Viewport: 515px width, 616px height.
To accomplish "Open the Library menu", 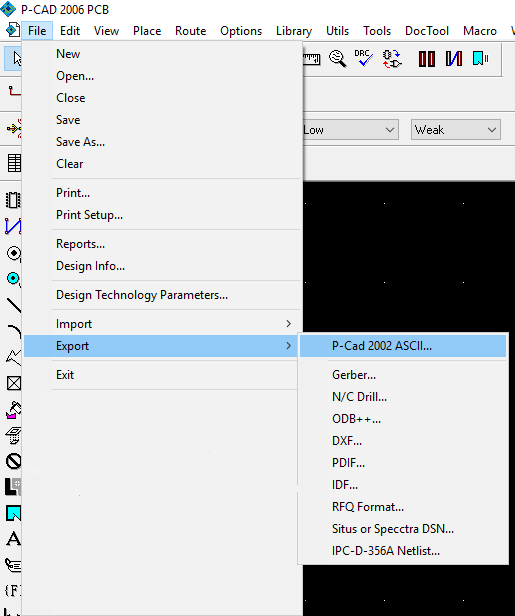I will click(x=294, y=31).
